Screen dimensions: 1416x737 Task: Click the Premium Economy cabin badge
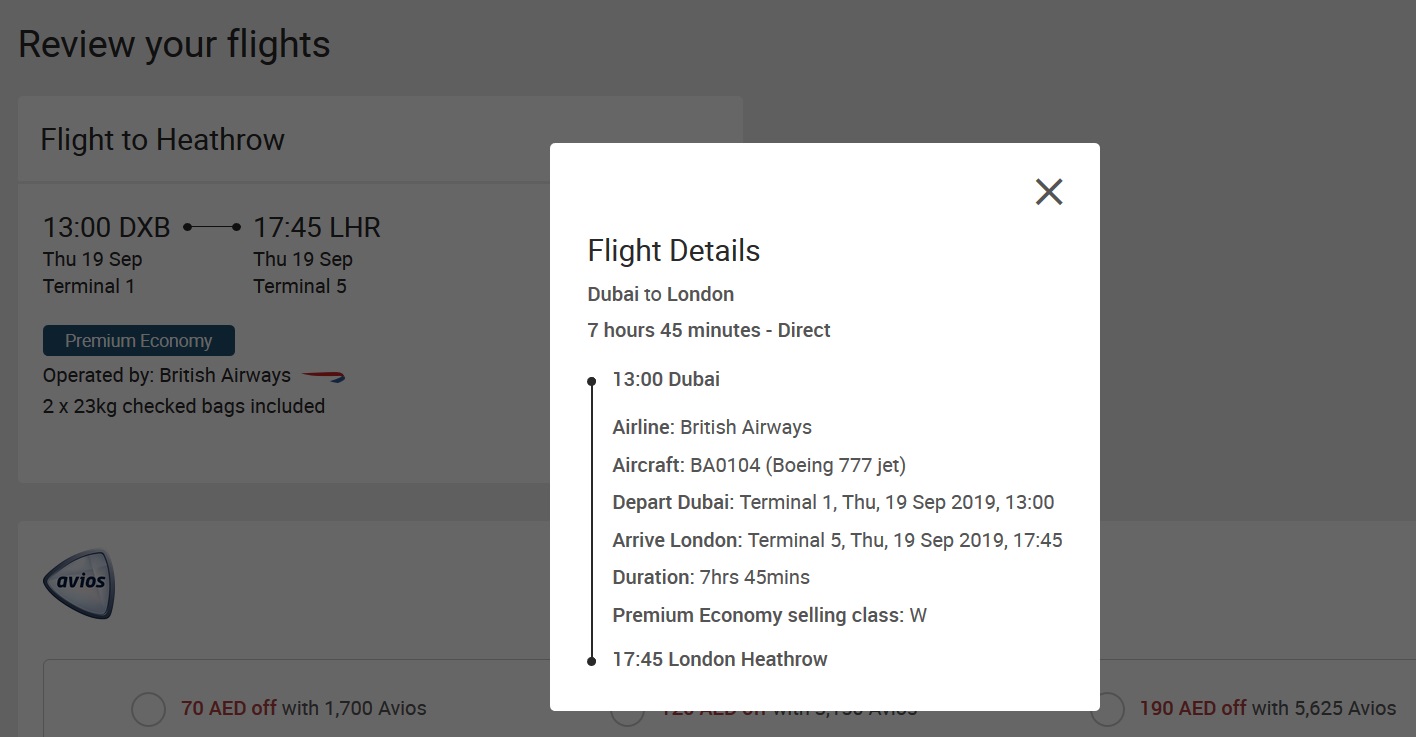click(139, 341)
